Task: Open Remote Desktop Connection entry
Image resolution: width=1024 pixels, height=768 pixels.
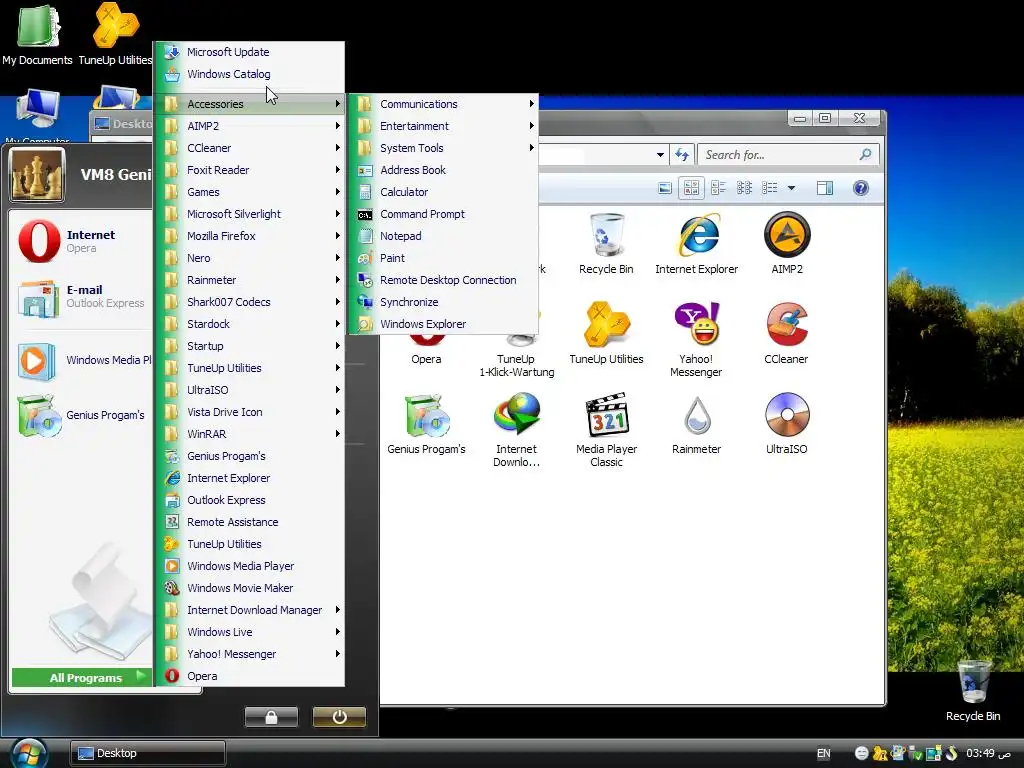Action: [x=446, y=280]
